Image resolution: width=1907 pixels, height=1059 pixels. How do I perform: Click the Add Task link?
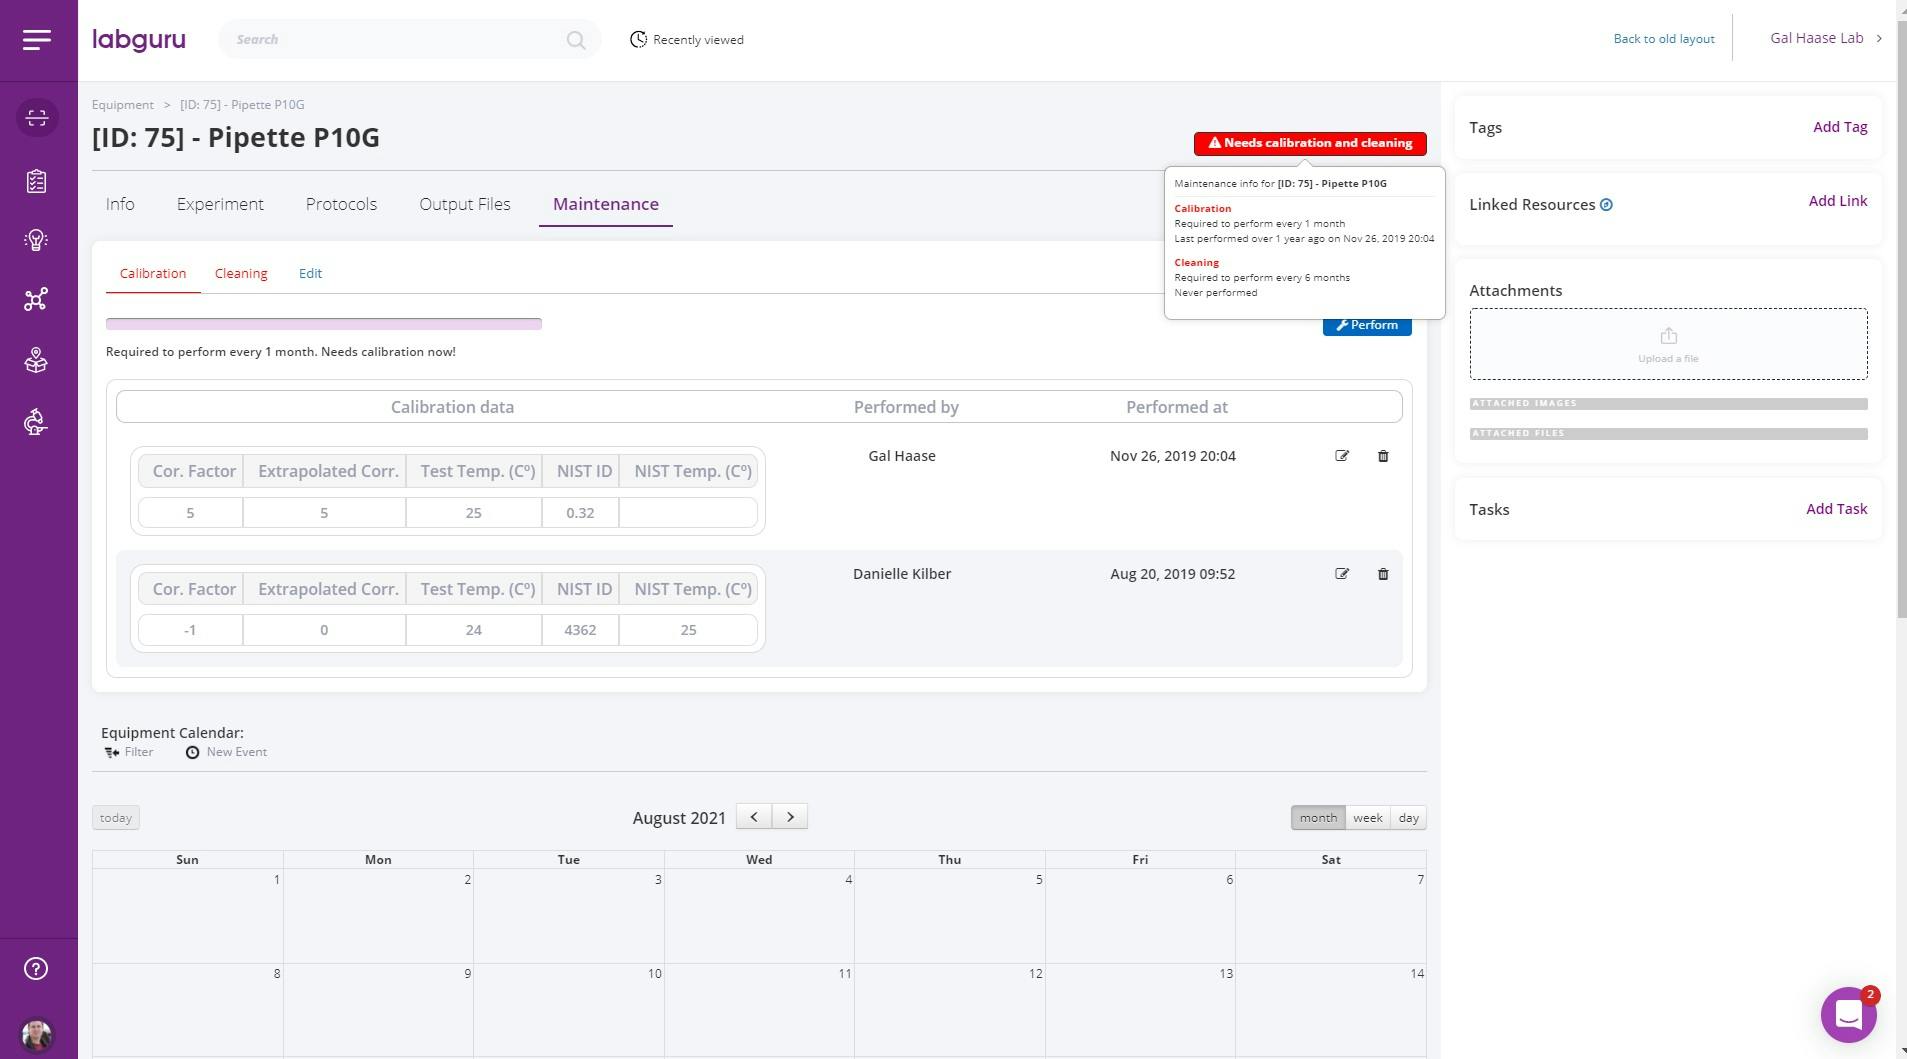tap(1836, 508)
